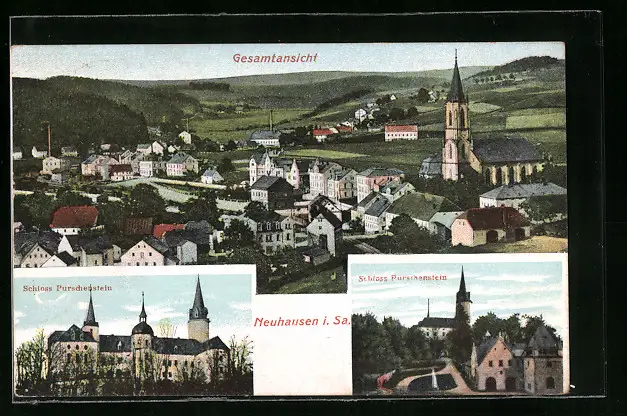Image resolution: width=627 pixels, height=416 pixels.
Task: Open the right castle inset picture
Action: [x=458, y=326]
